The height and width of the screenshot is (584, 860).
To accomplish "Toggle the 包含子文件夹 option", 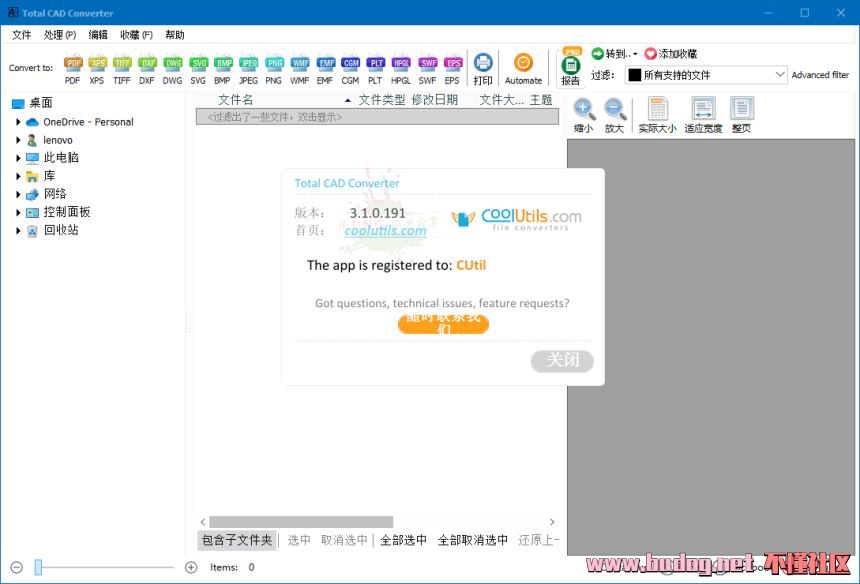I will [237, 540].
